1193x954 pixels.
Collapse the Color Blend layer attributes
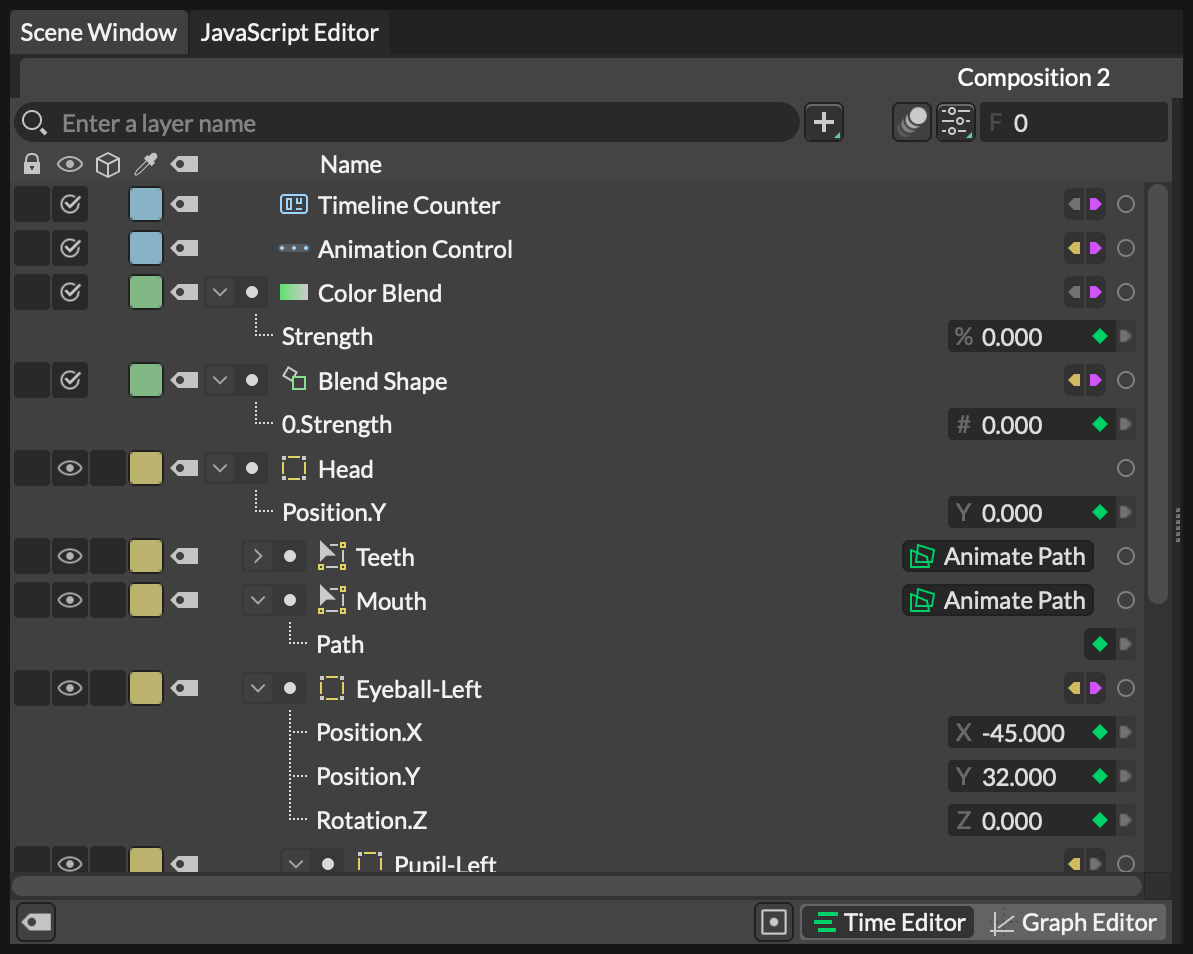(x=220, y=293)
